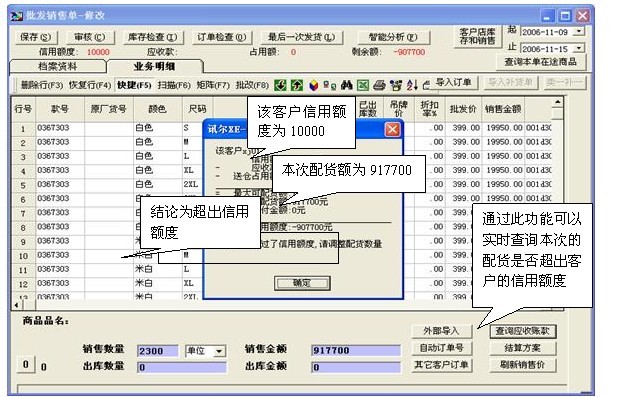Click the colored cube icon in toolbar
The height and width of the screenshot is (397, 623).
click(313, 85)
